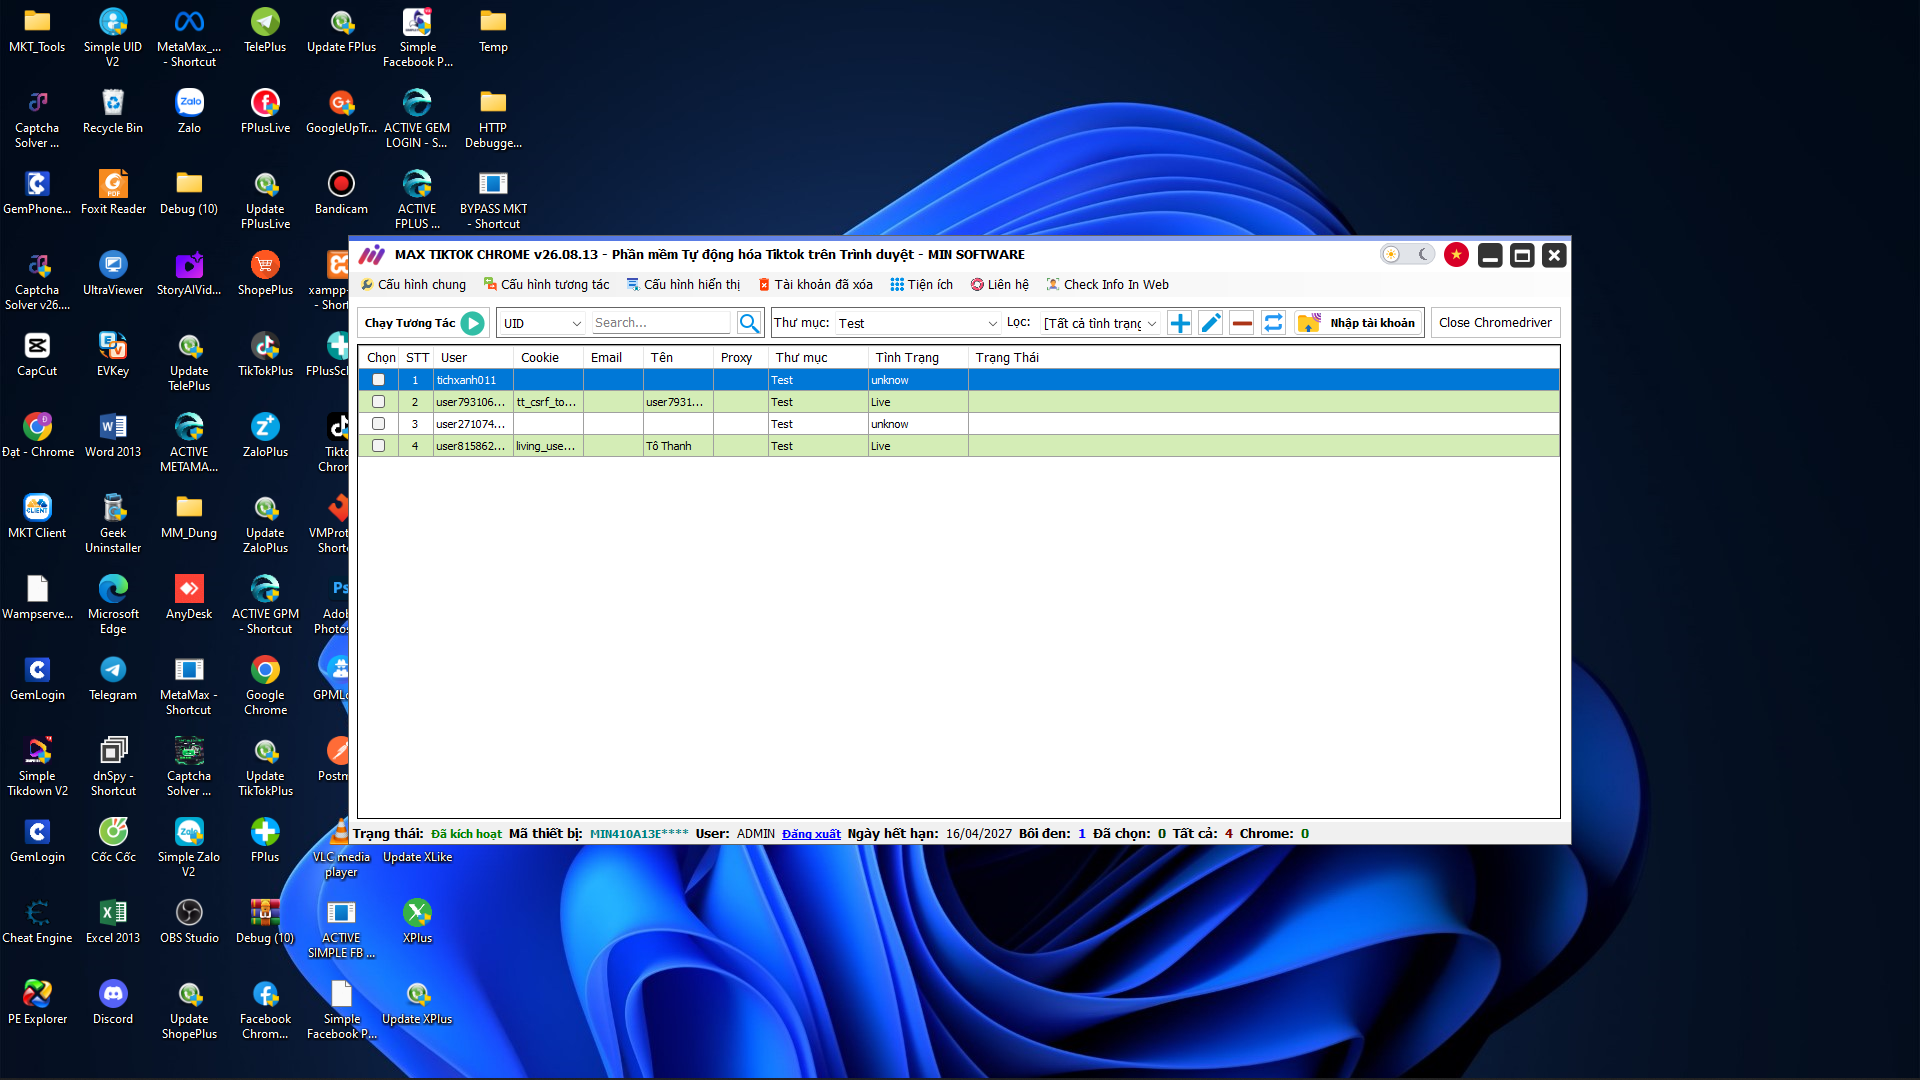Open Liên hệ menu

[x=999, y=285]
